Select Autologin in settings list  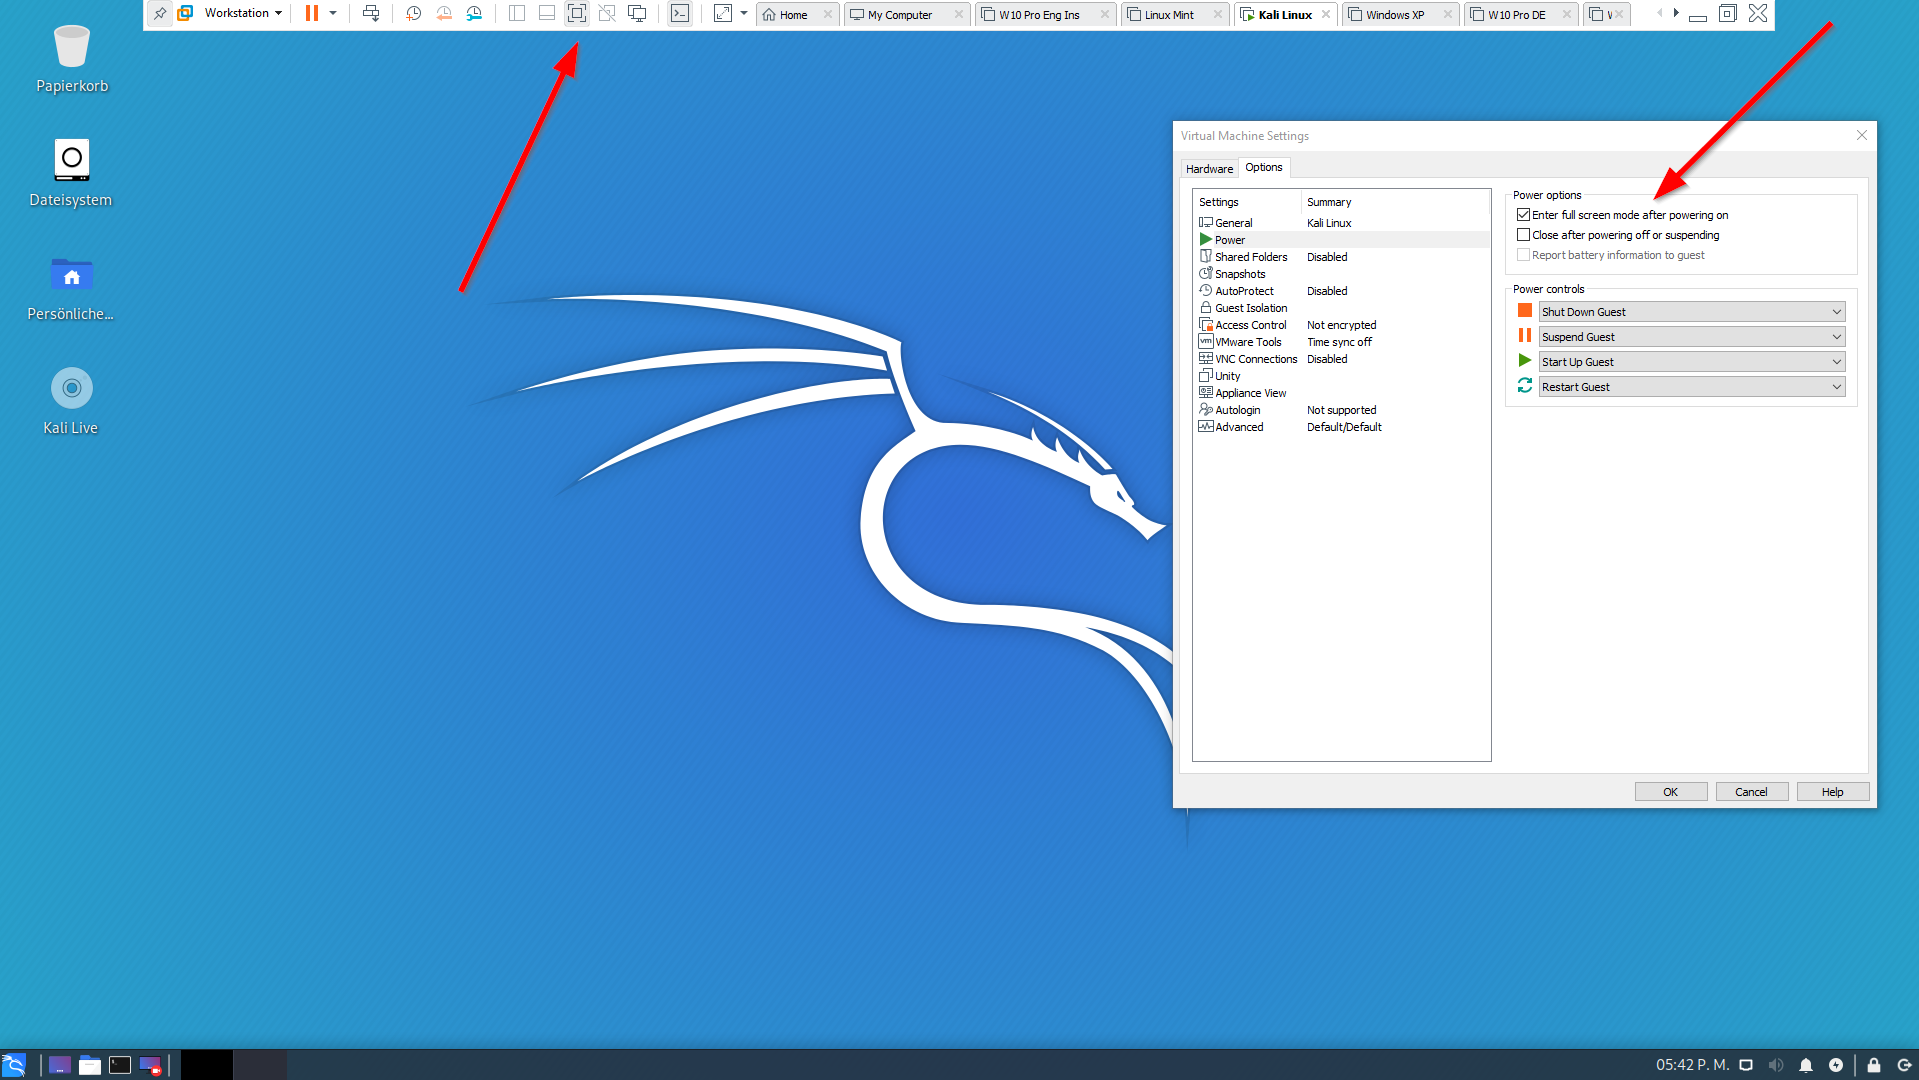(x=1341, y=410)
